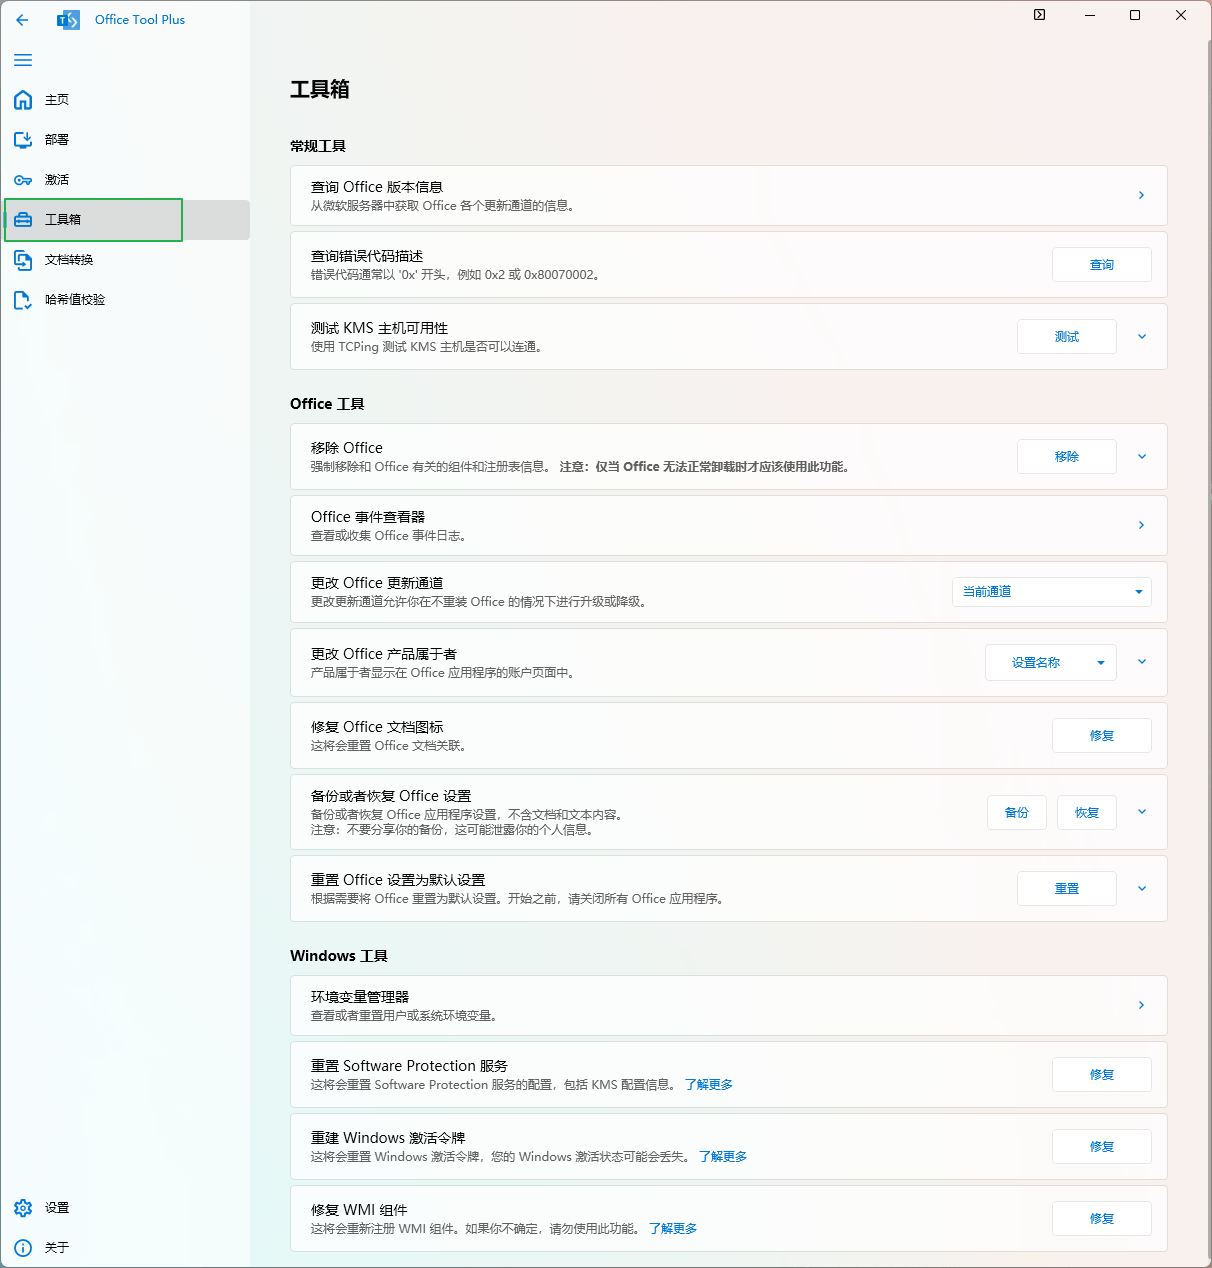Click the back arrow icon

[22, 19]
